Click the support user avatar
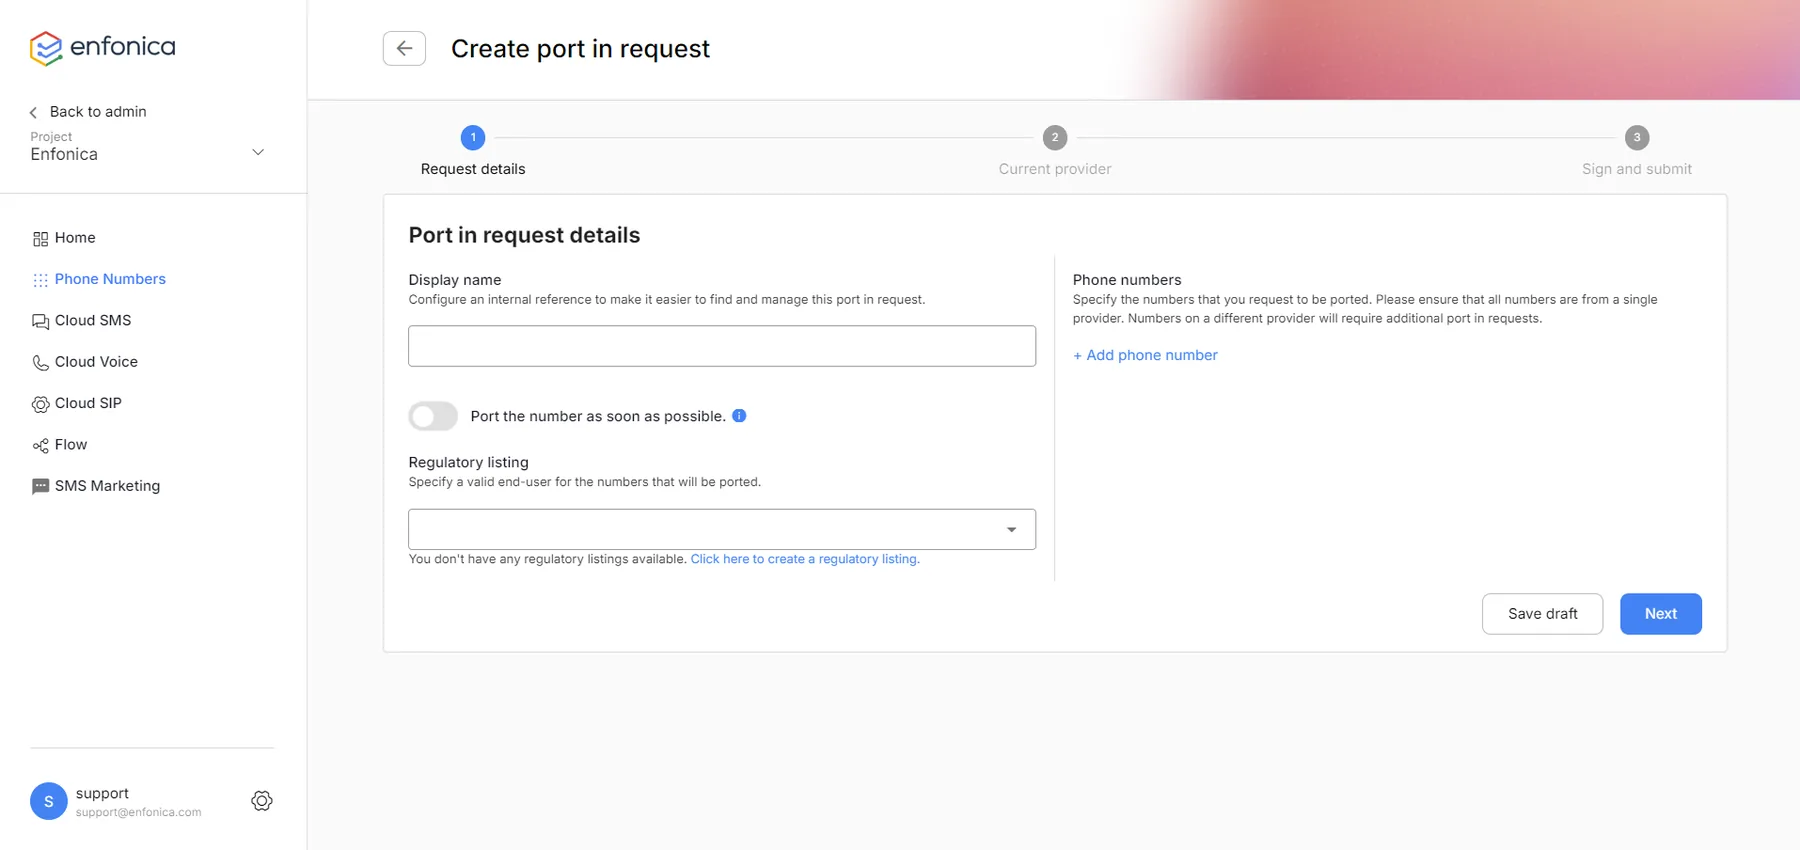The height and width of the screenshot is (850, 1800). [x=49, y=801]
